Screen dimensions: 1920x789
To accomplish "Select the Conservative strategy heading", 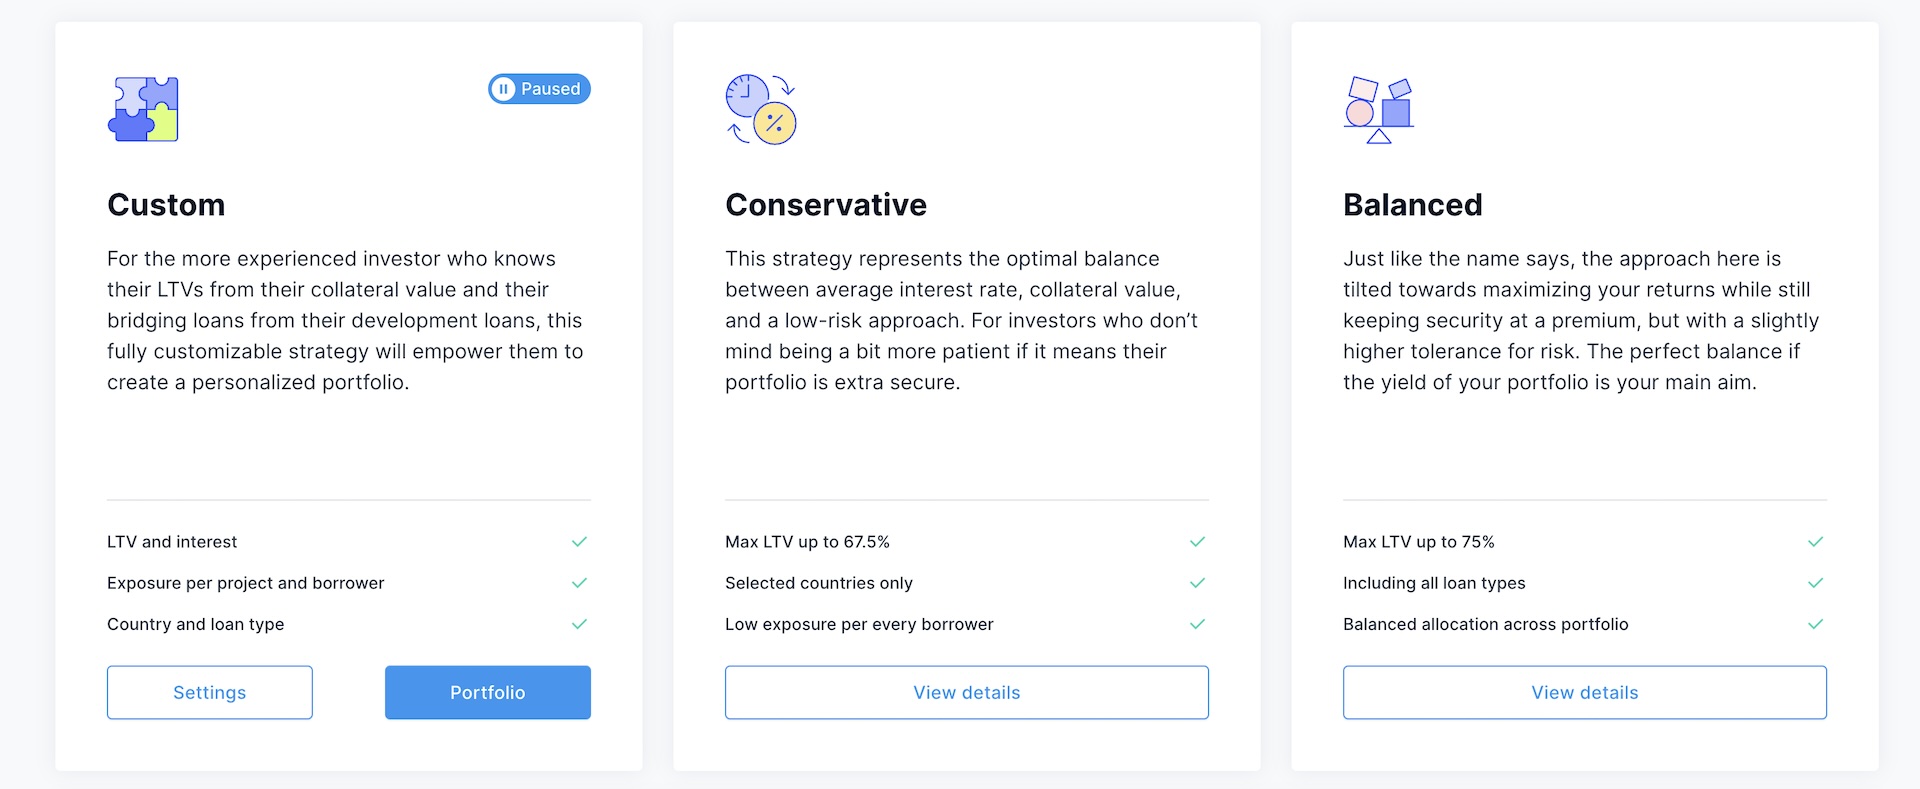I will tap(826, 205).
